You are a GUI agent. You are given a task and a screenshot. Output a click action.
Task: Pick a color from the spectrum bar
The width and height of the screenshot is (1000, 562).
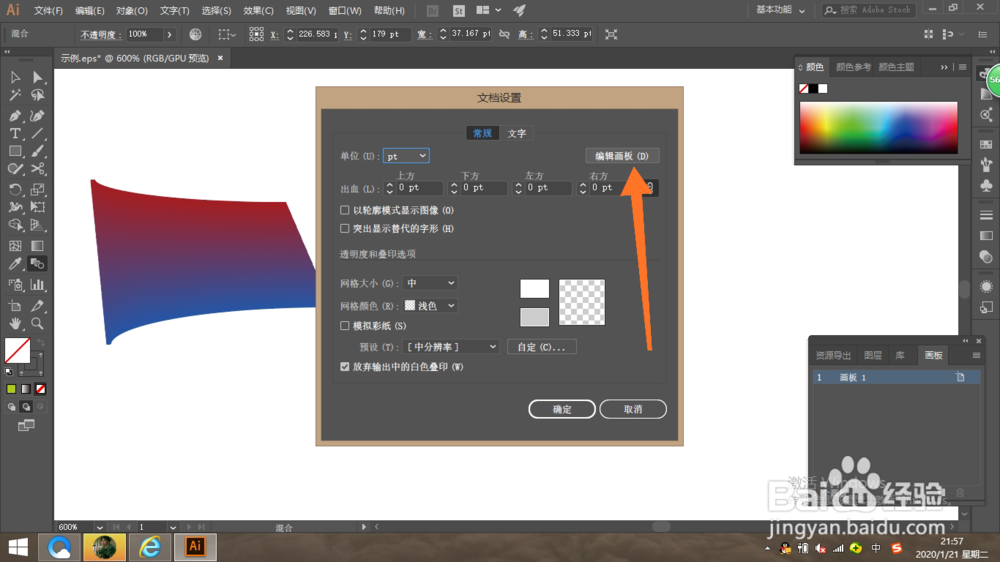point(878,128)
